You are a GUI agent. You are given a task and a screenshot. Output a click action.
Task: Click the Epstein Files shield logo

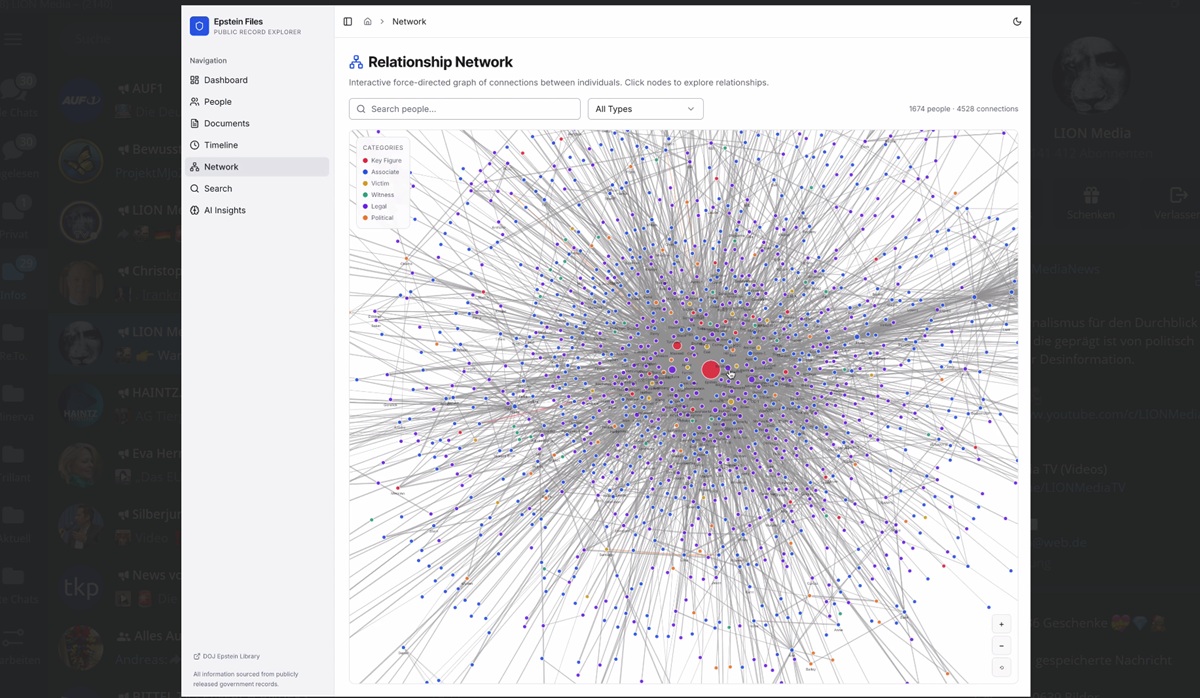click(x=199, y=26)
